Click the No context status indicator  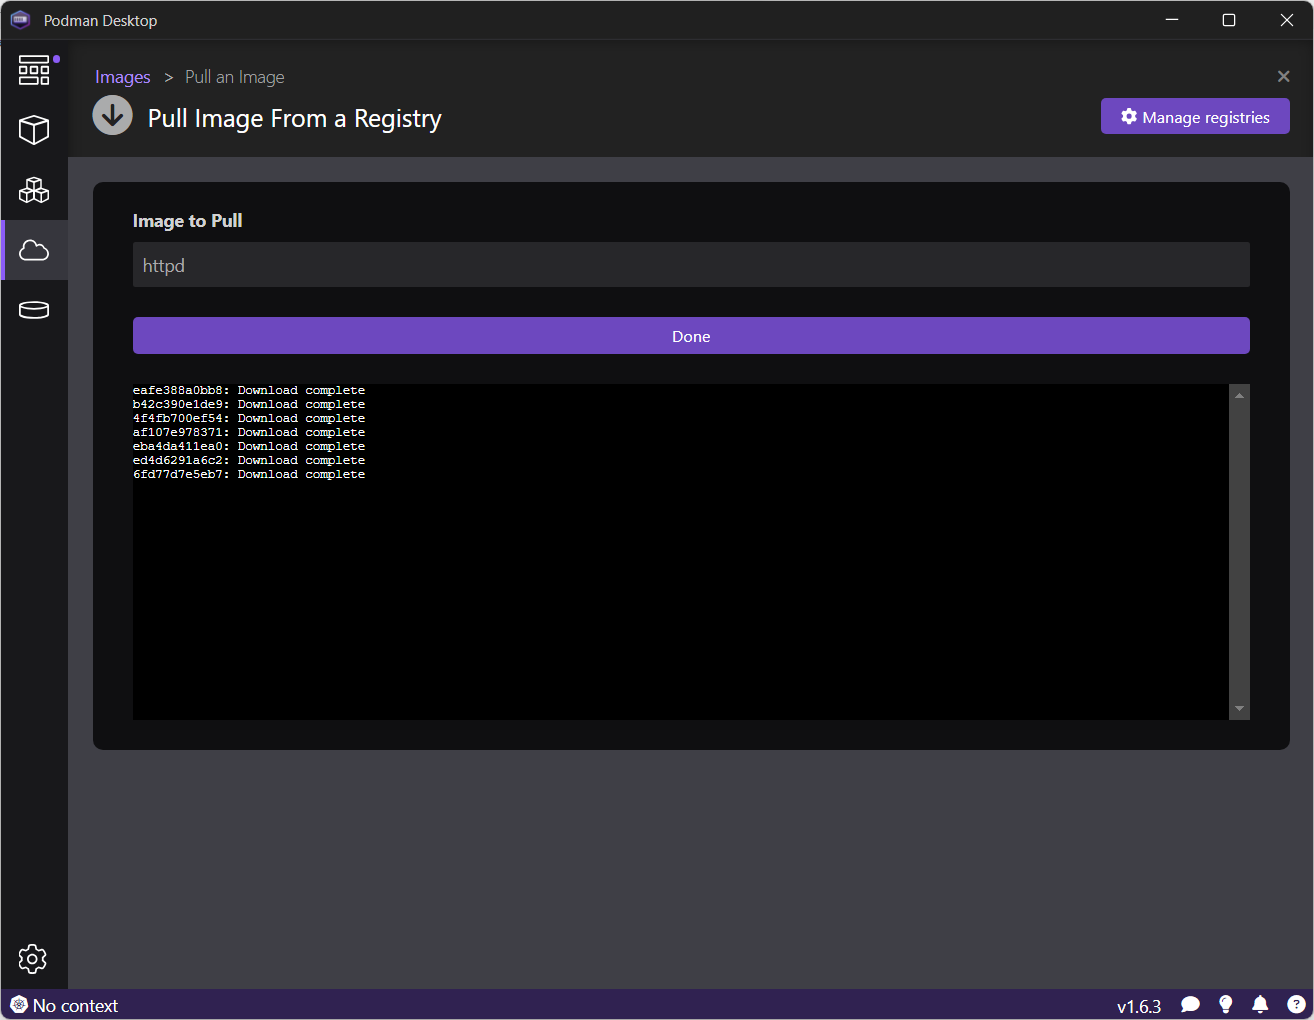[64, 1004]
